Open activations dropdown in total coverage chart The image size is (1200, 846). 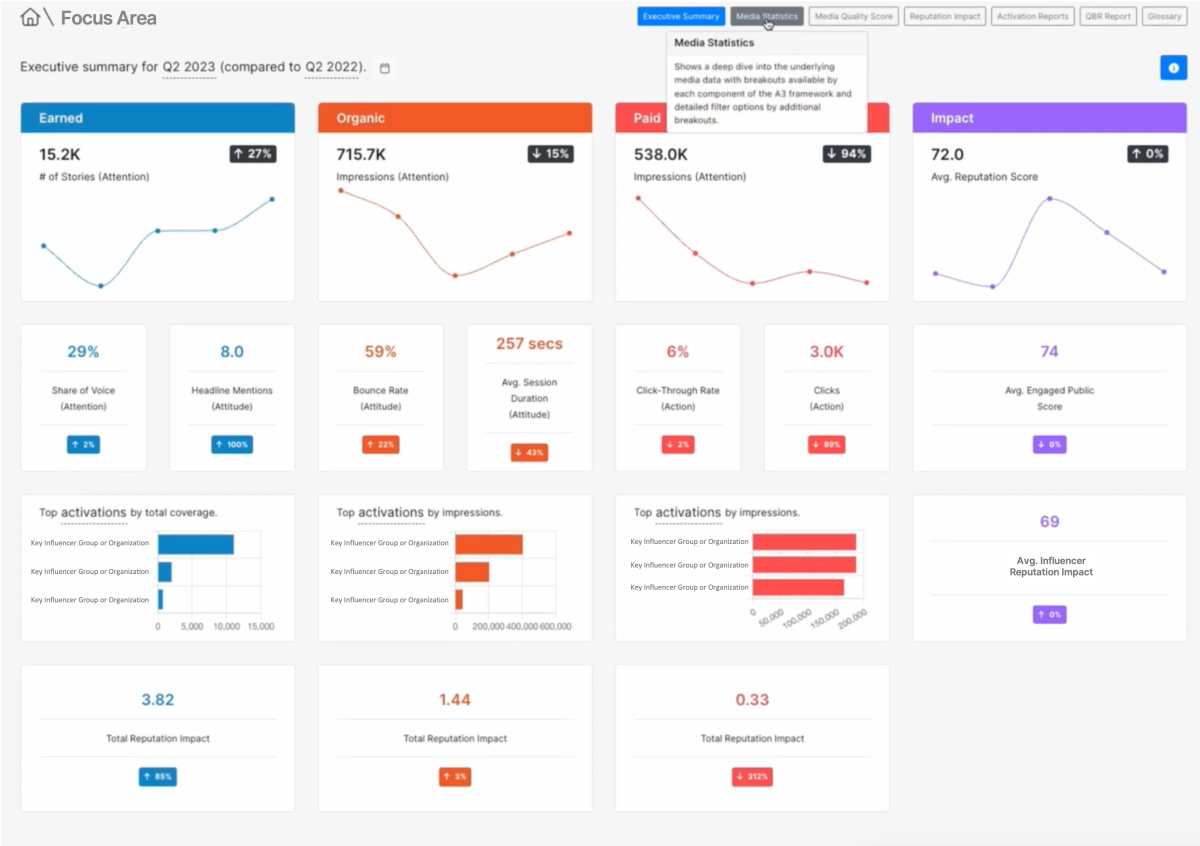coord(93,513)
